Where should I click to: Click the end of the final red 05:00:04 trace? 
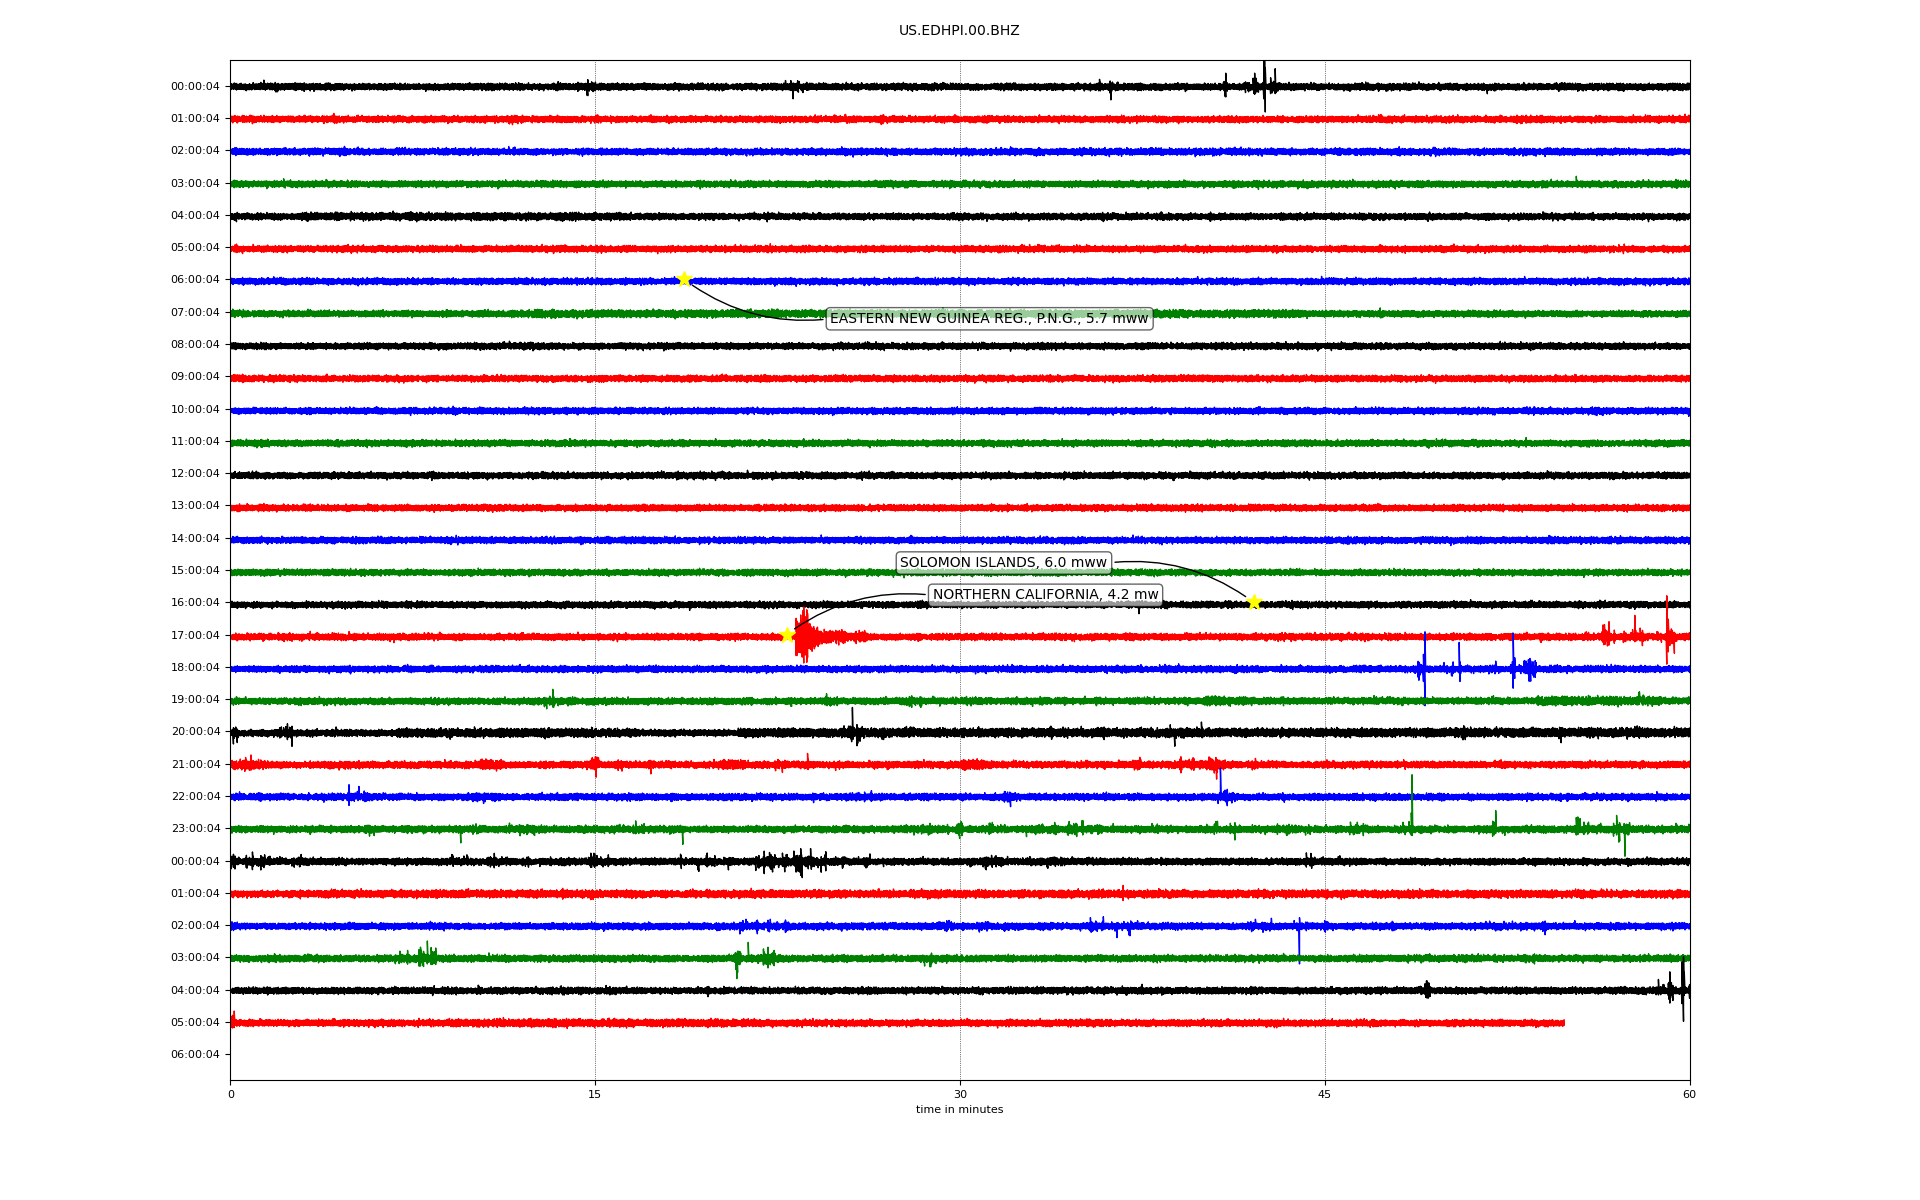1562,1023
